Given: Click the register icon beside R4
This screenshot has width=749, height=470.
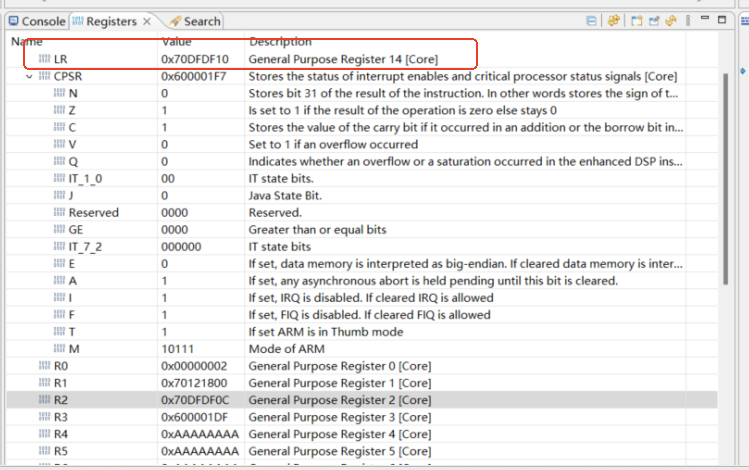Looking at the screenshot, I should pos(44,434).
